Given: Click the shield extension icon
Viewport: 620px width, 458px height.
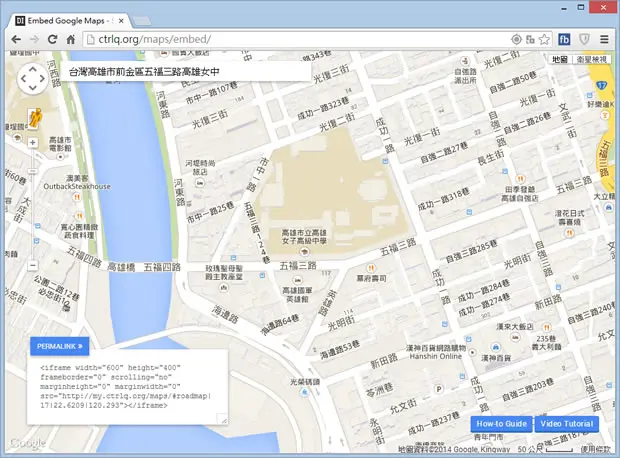Looking at the screenshot, I should click(584, 39).
